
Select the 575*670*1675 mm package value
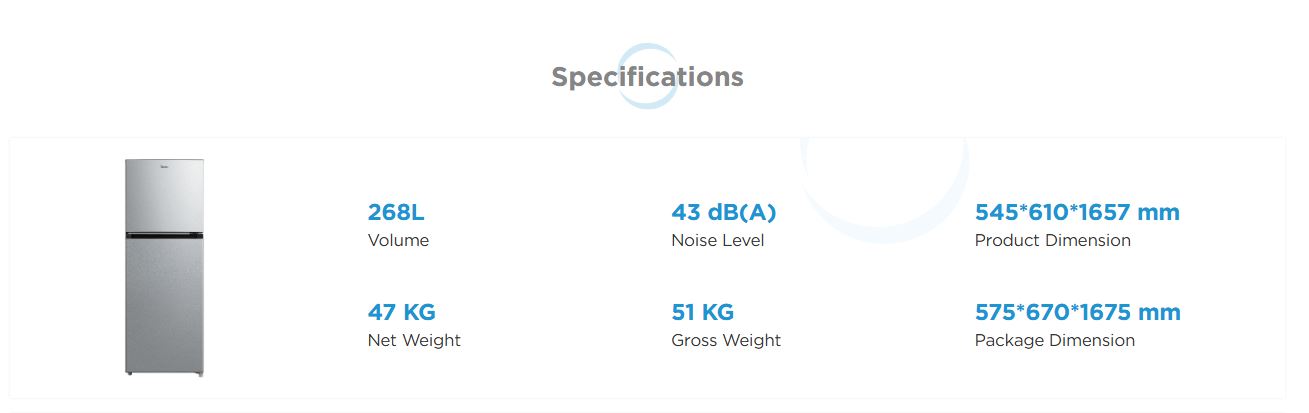1077,312
